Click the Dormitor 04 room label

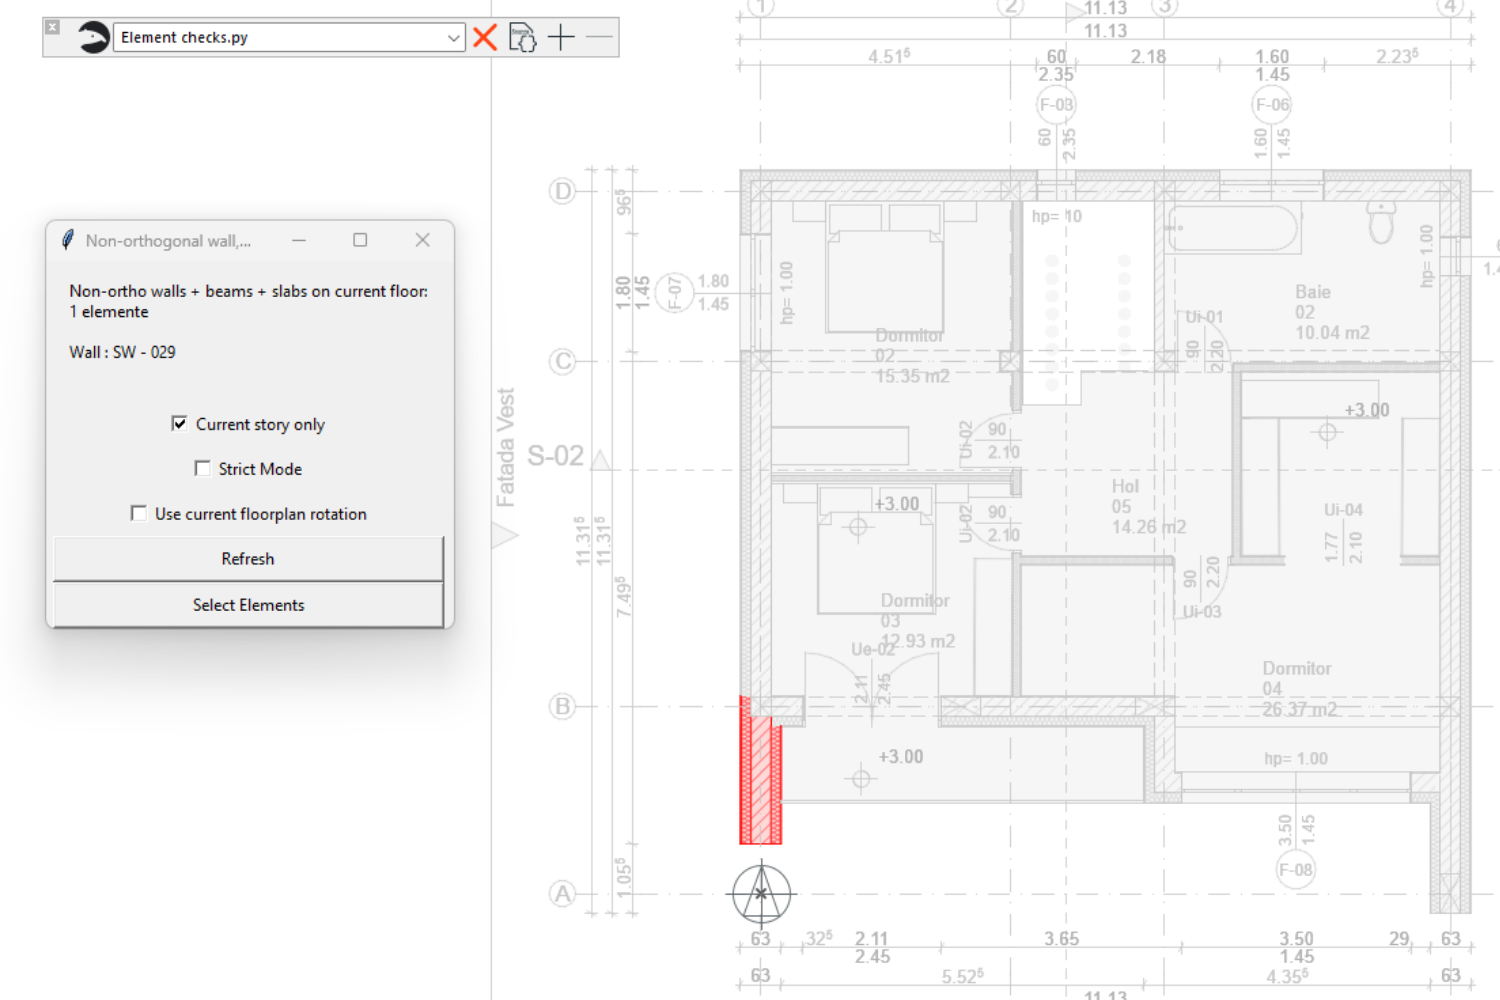coord(1299,688)
